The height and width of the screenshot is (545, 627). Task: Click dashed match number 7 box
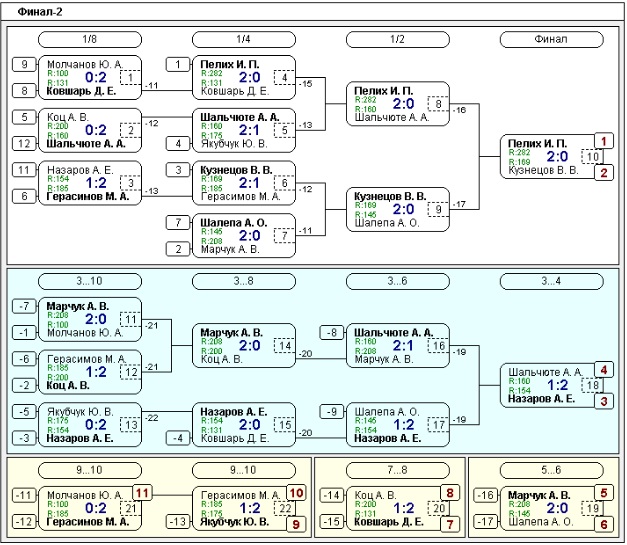pyautogui.click(x=284, y=236)
